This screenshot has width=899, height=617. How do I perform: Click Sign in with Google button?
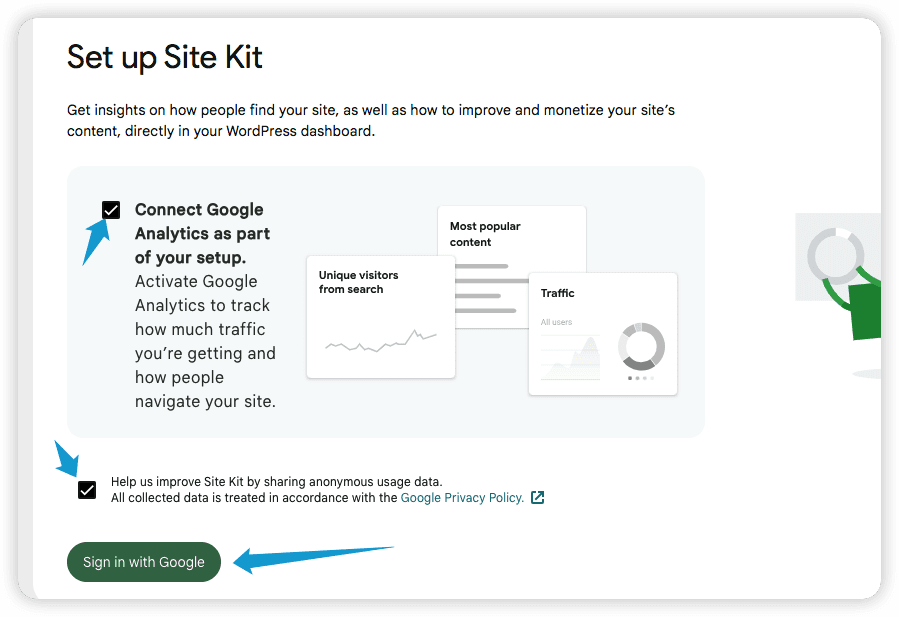(144, 562)
